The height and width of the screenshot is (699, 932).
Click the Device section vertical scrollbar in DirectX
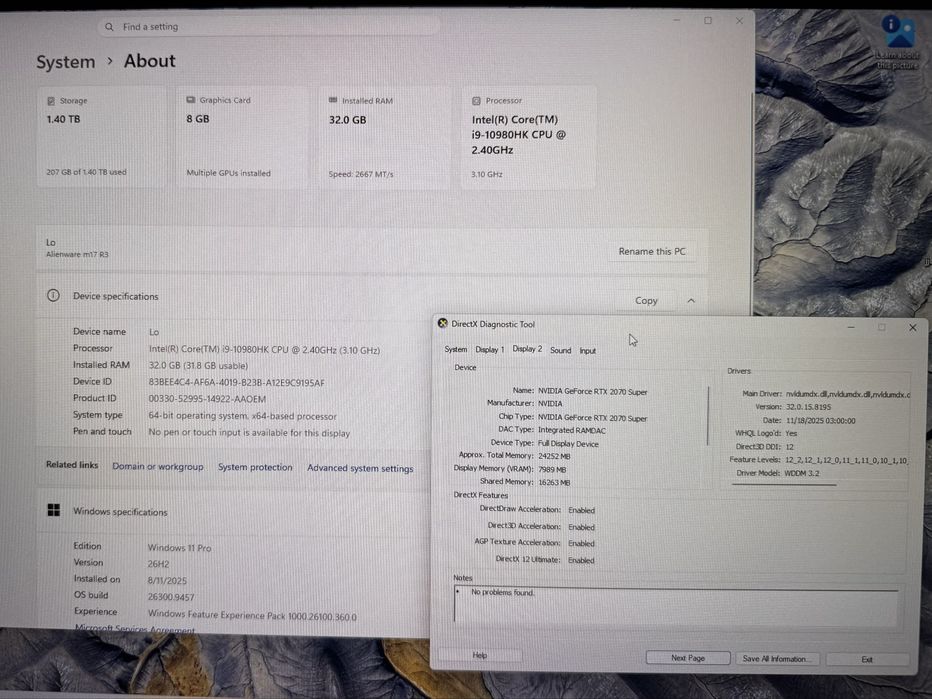[708, 415]
